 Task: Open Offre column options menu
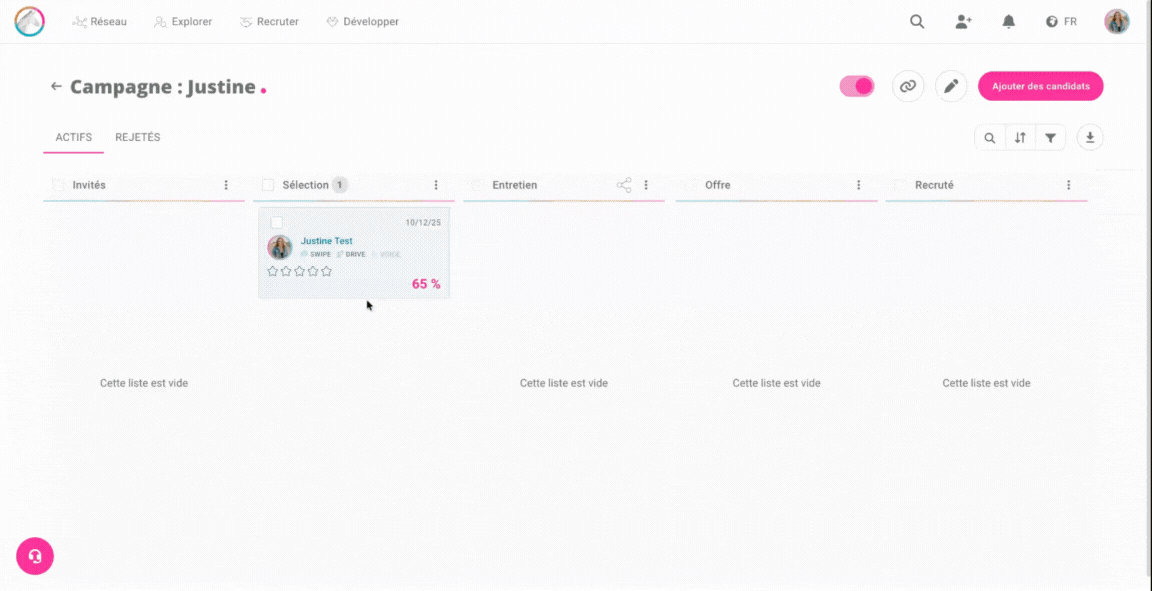coord(858,185)
